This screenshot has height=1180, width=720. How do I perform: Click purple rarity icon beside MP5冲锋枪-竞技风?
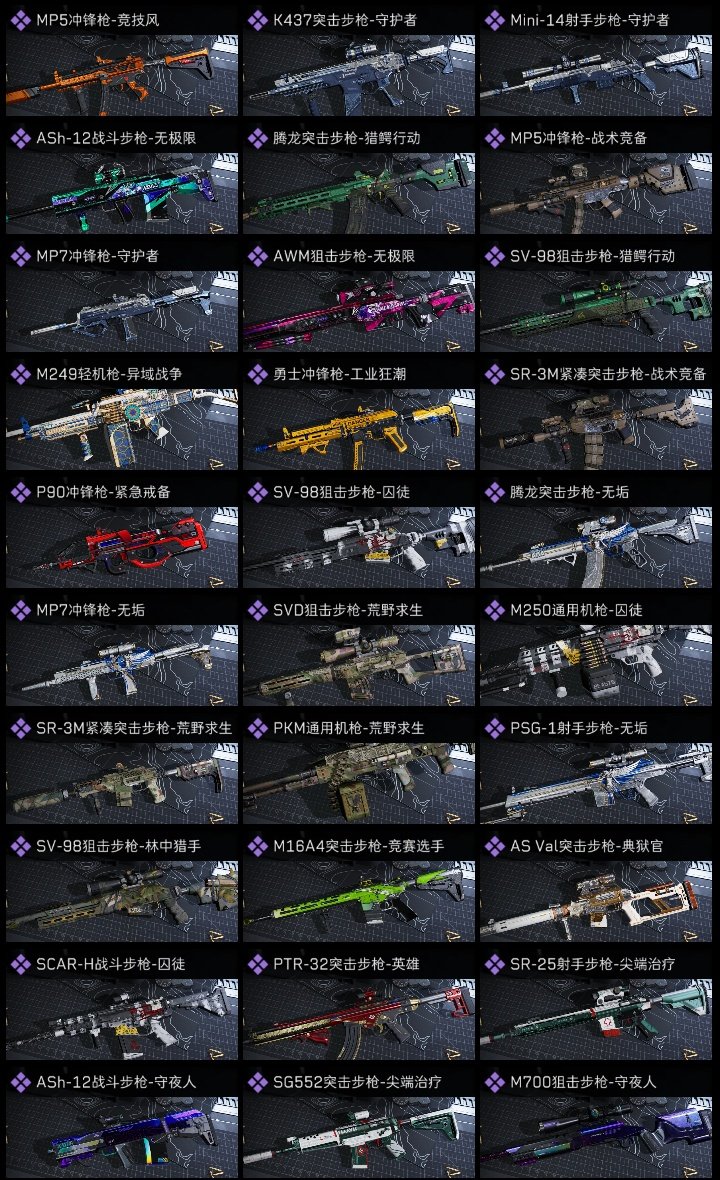pyautogui.click(x=20, y=20)
